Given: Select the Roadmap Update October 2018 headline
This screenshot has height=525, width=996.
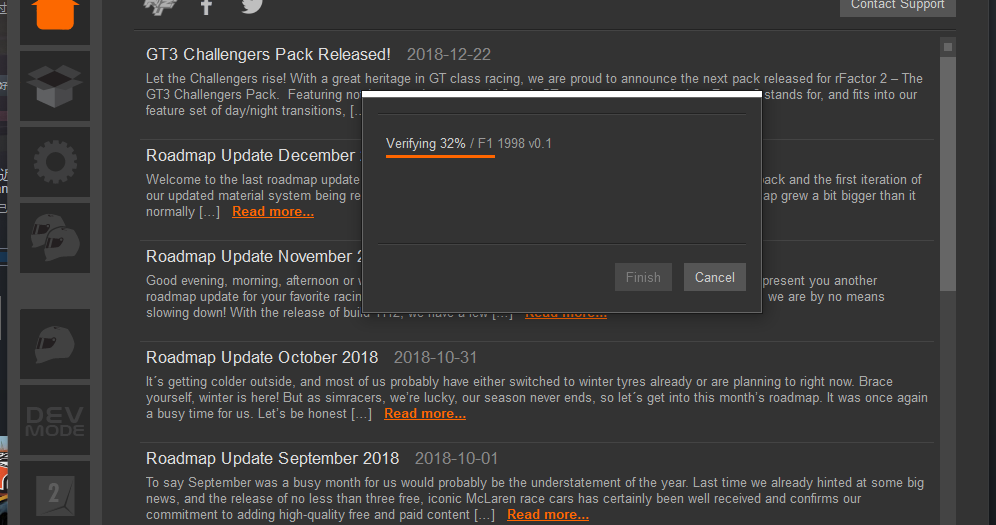Looking at the screenshot, I should (262, 357).
